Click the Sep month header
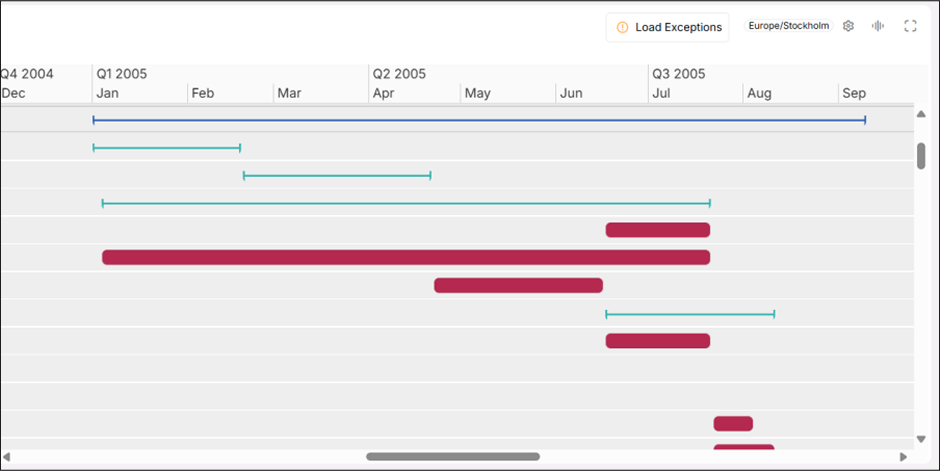The height and width of the screenshot is (471, 940). point(854,93)
